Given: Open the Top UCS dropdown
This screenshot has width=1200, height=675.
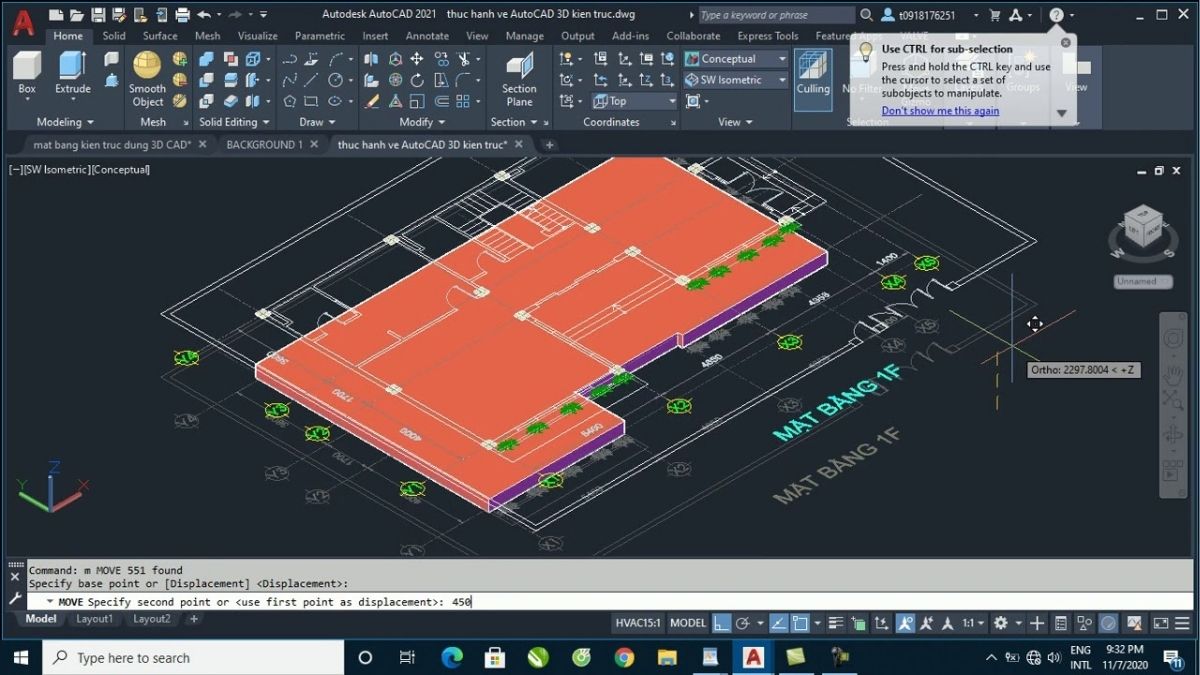Looking at the screenshot, I should [x=634, y=101].
